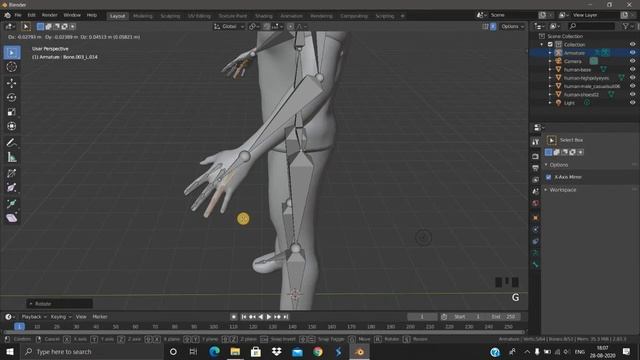
Task: Open the Object Constraints properties tab
Action: pyautogui.click(x=536, y=241)
